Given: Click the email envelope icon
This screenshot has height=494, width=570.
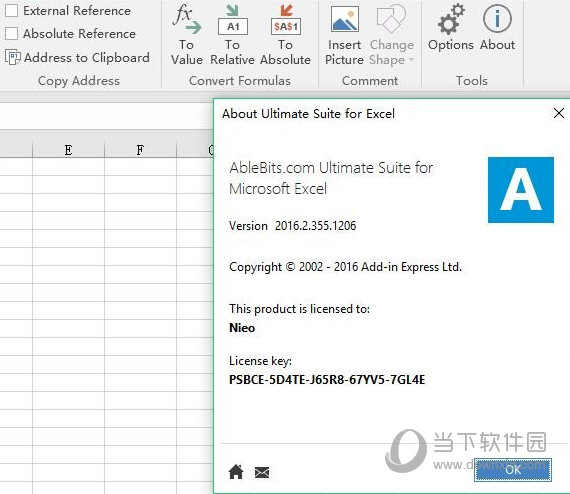Looking at the screenshot, I should click(262, 473).
